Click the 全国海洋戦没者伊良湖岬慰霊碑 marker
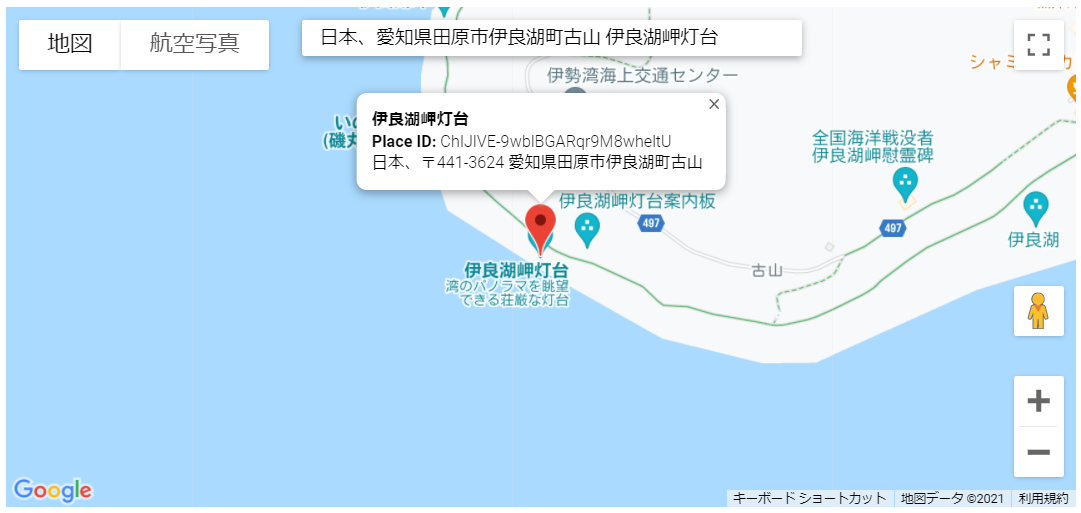Screen dimensions: 1081x513 [905, 184]
